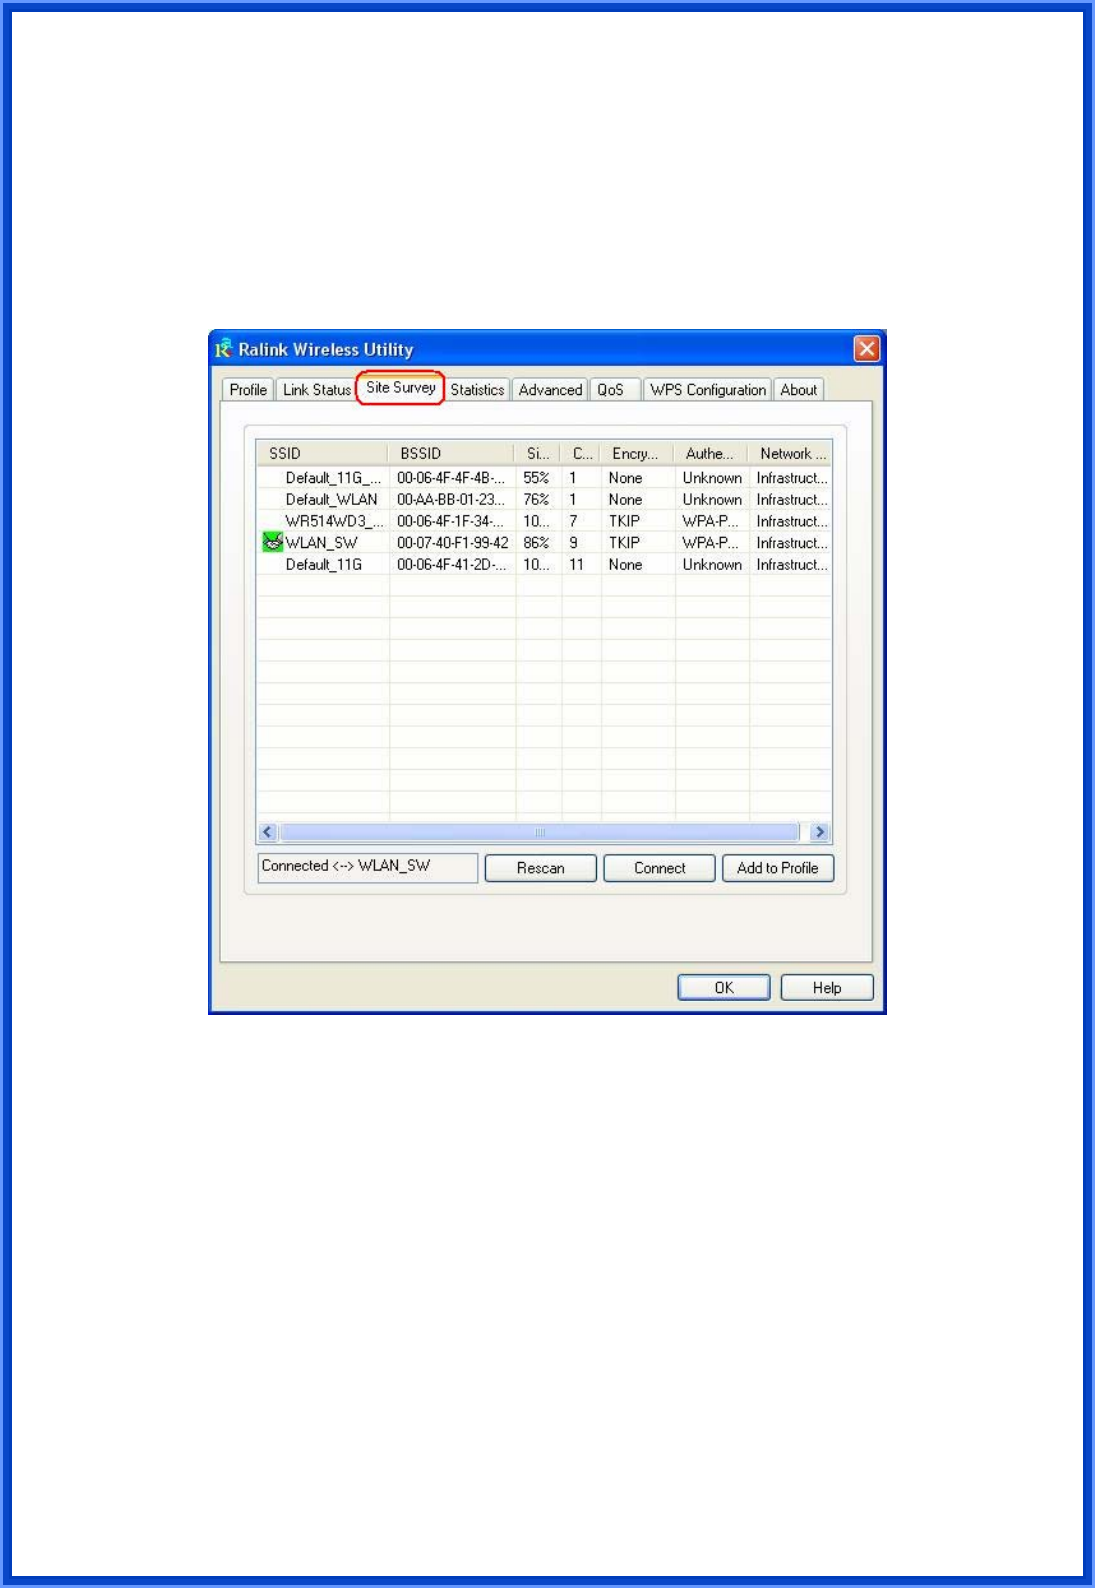The height and width of the screenshot is (1588, 1095).
Task: Open the Advanced tab
Action: [x=550, y=390]
